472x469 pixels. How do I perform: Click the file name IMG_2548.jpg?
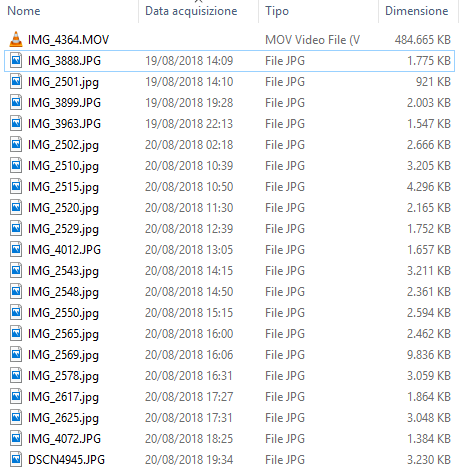[63, 292]
